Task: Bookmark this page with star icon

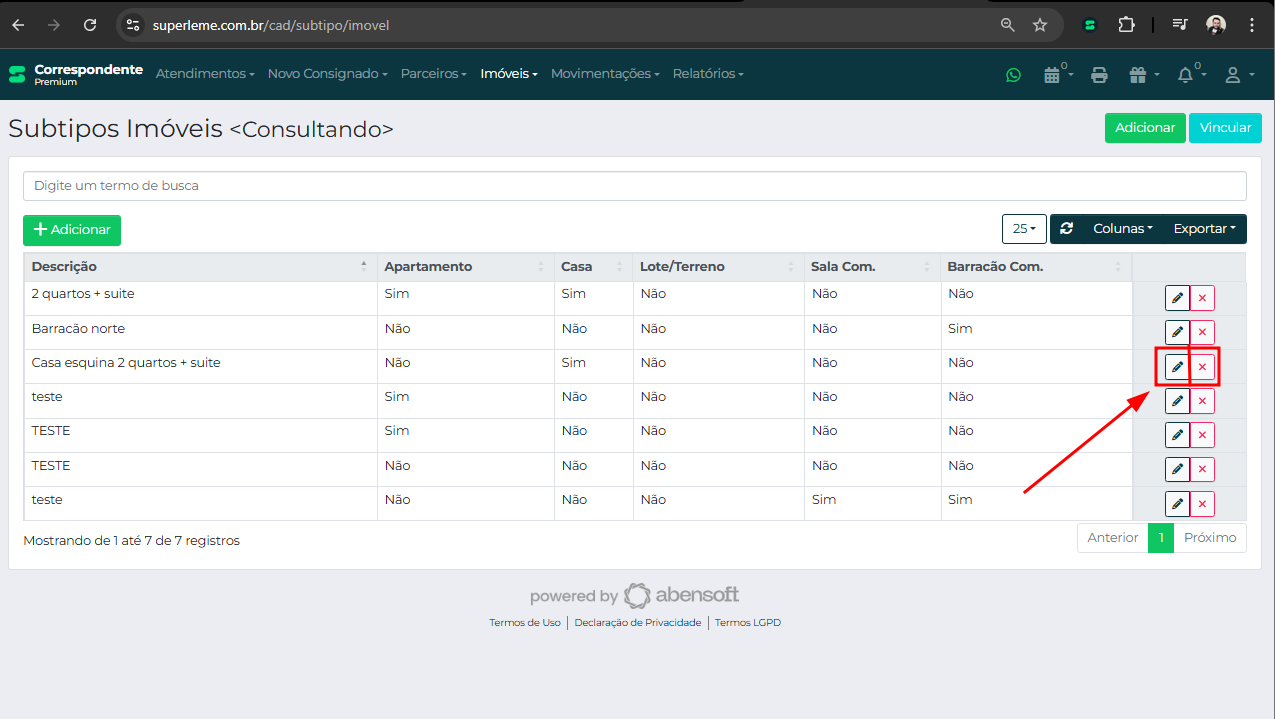Action: [1040, 25]
